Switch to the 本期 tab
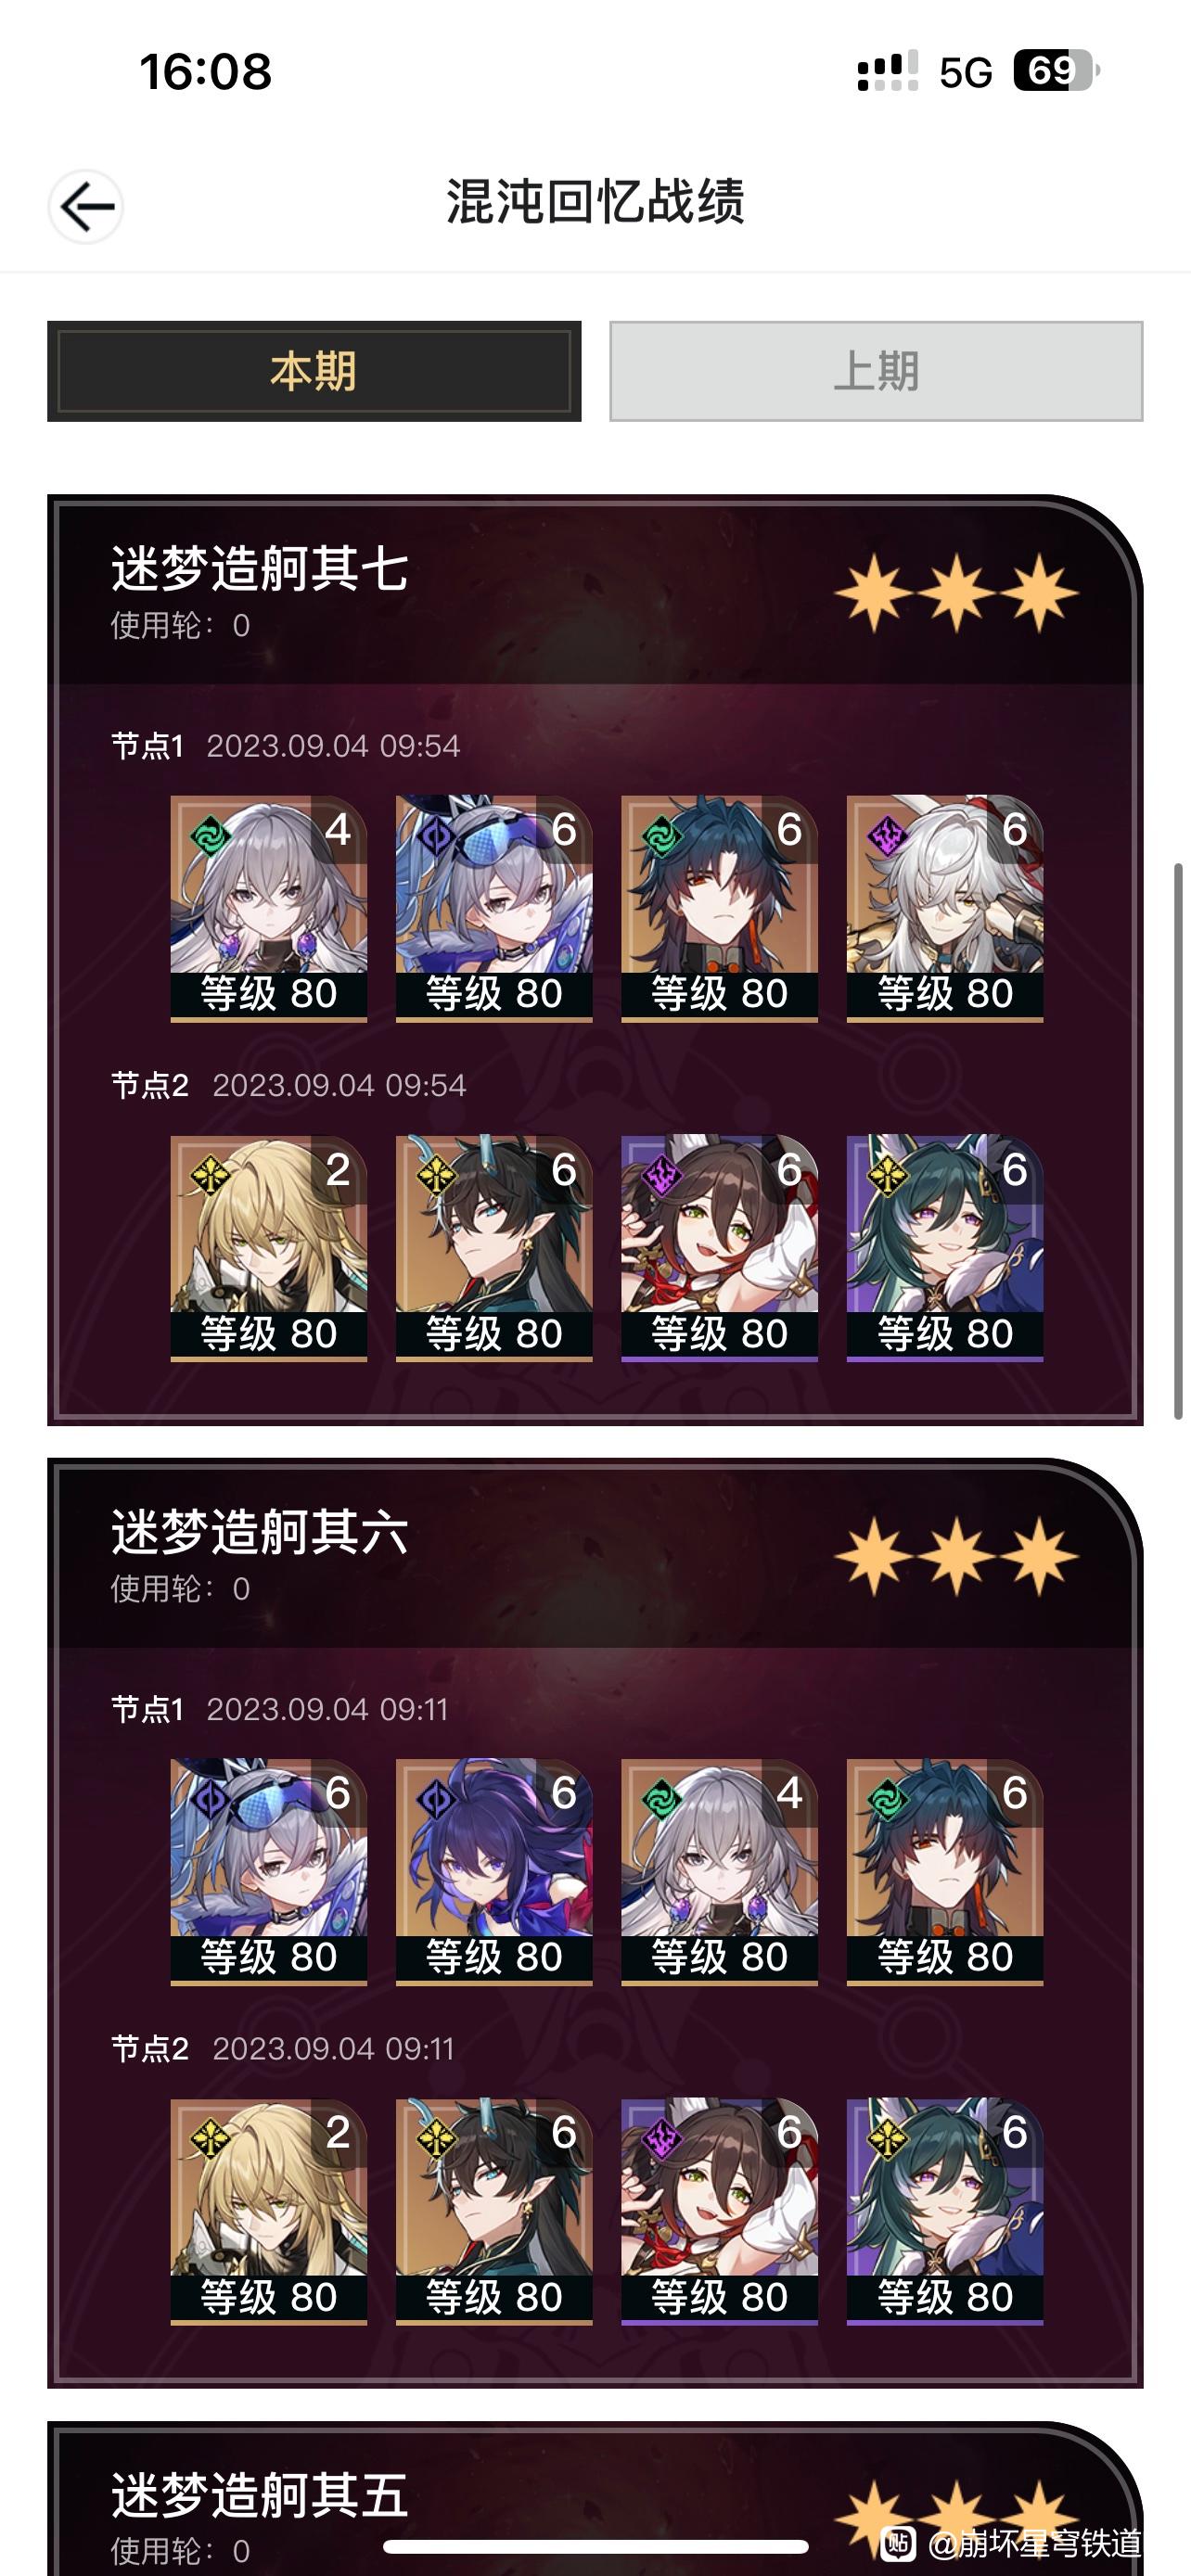 tap(314, 371)
